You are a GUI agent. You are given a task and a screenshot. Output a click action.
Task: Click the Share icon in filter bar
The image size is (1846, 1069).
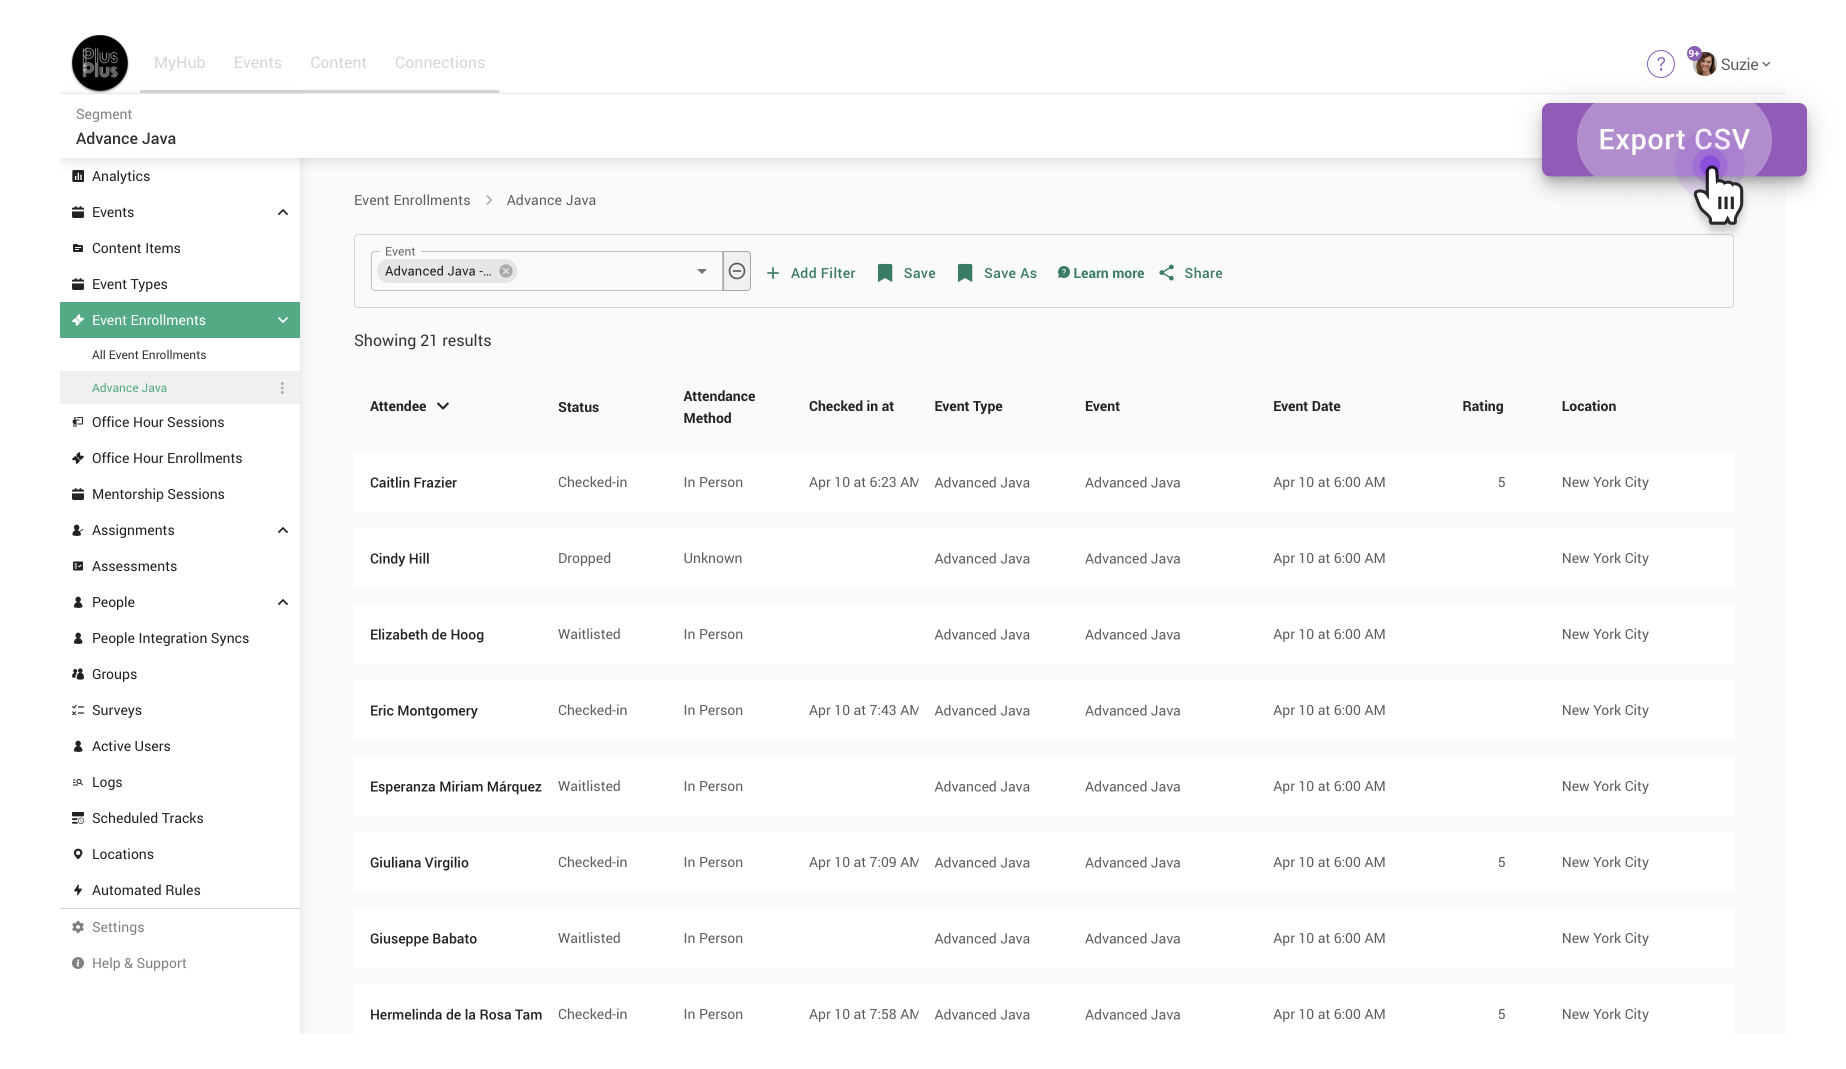point(1166,273)
